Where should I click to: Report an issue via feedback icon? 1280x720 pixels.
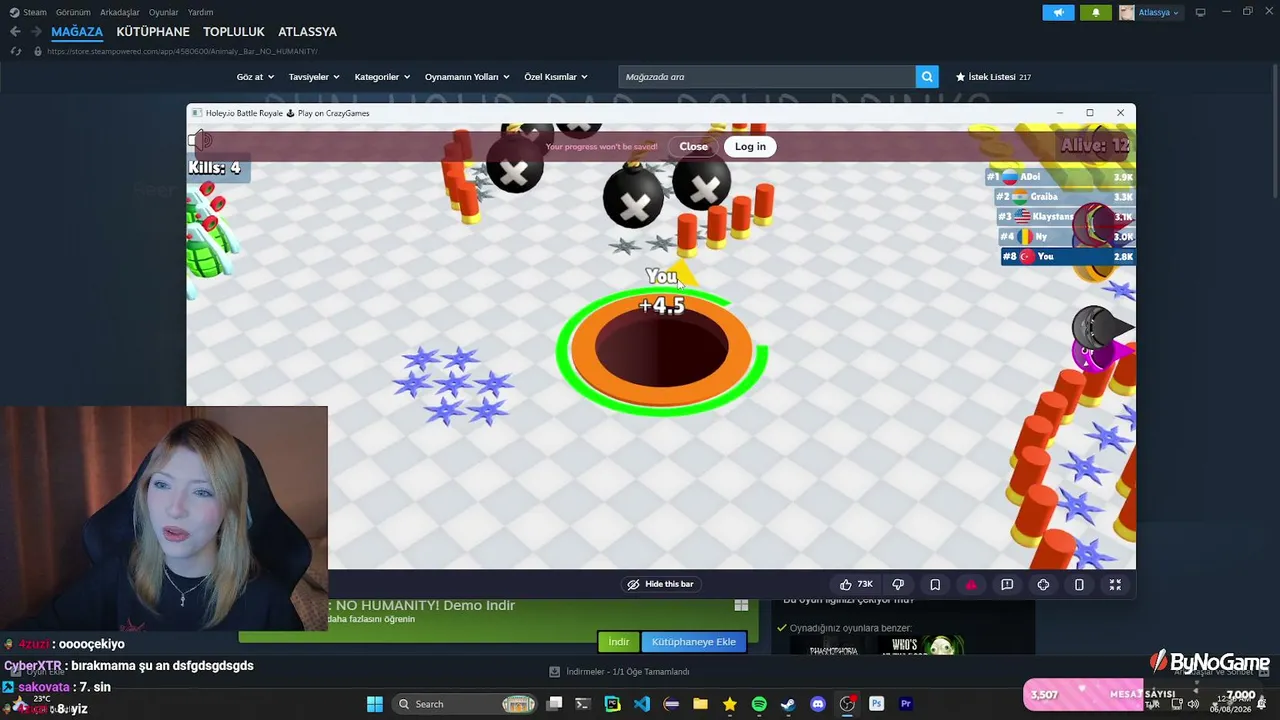click(1007, 584)
